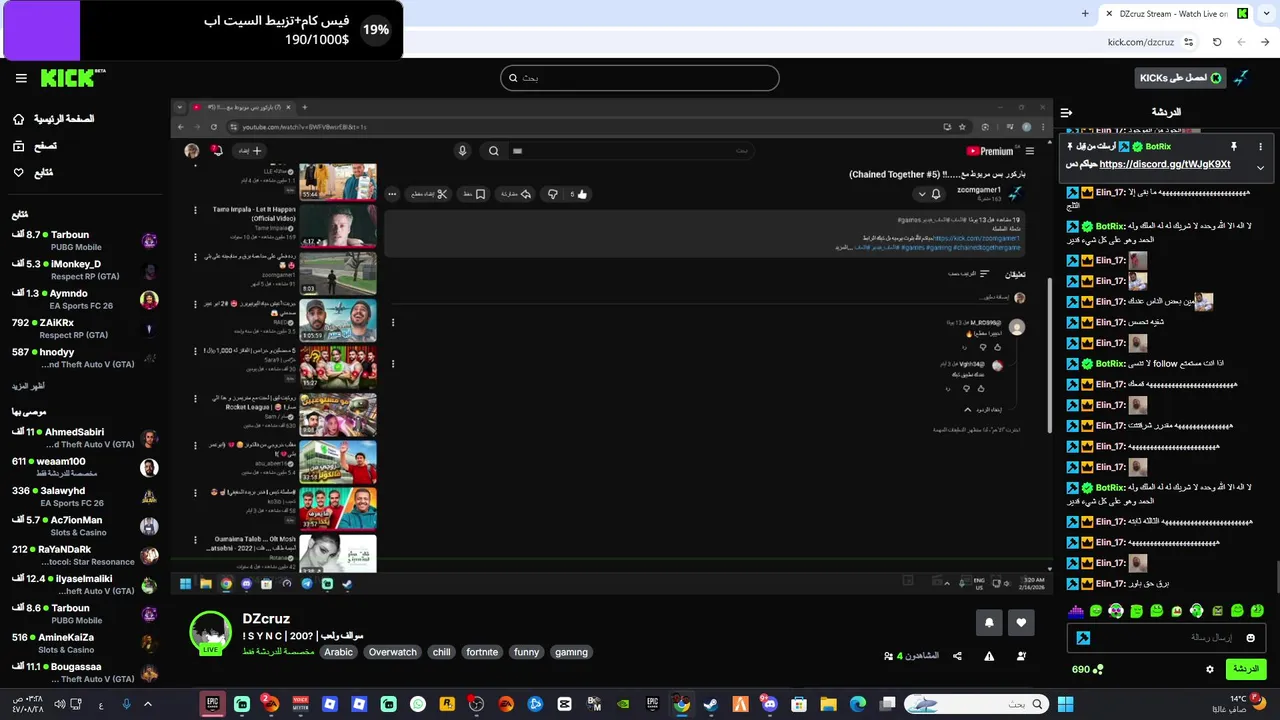The height and width of the screenshot is (720, 1280).
Task: Collapse the chat panel with arrow icon
Action: click(1066, 113)
